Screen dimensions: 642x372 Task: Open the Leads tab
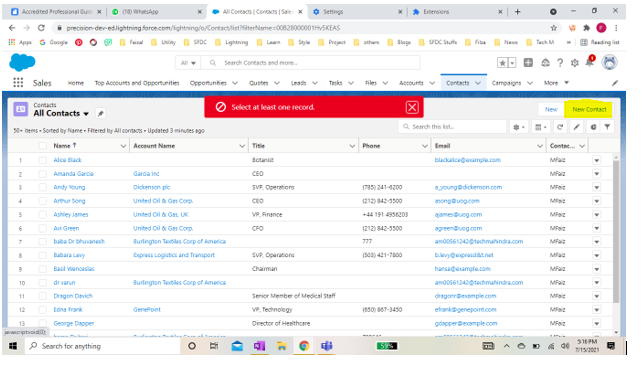pyautogui.click(x=298, y=83)
